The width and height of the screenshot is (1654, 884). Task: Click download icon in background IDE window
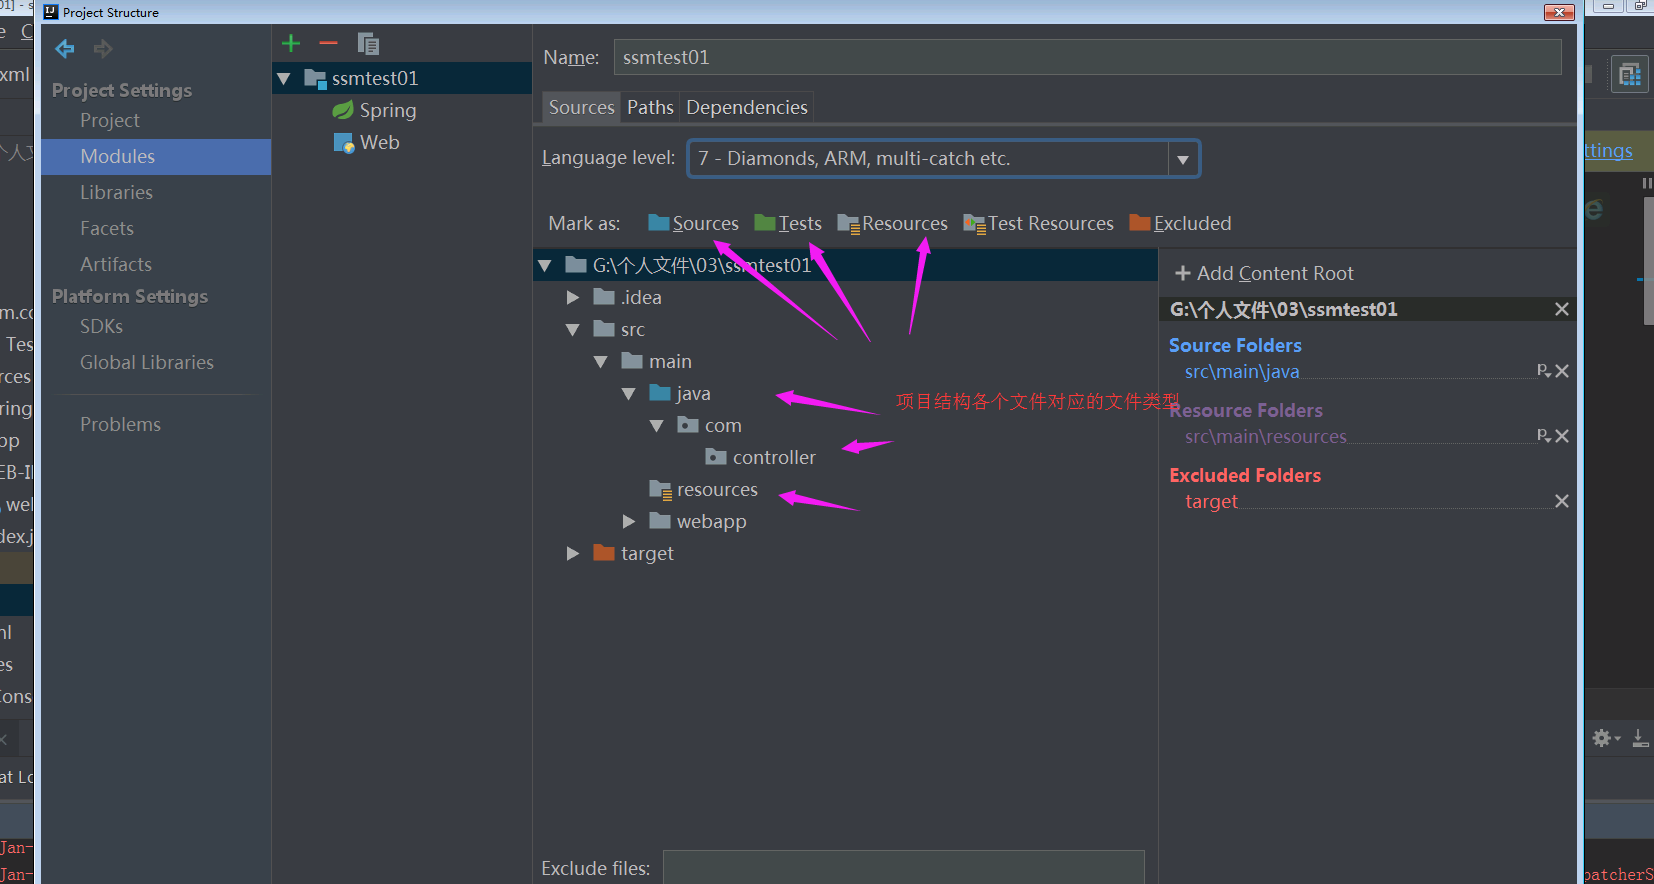(1641, 738)
